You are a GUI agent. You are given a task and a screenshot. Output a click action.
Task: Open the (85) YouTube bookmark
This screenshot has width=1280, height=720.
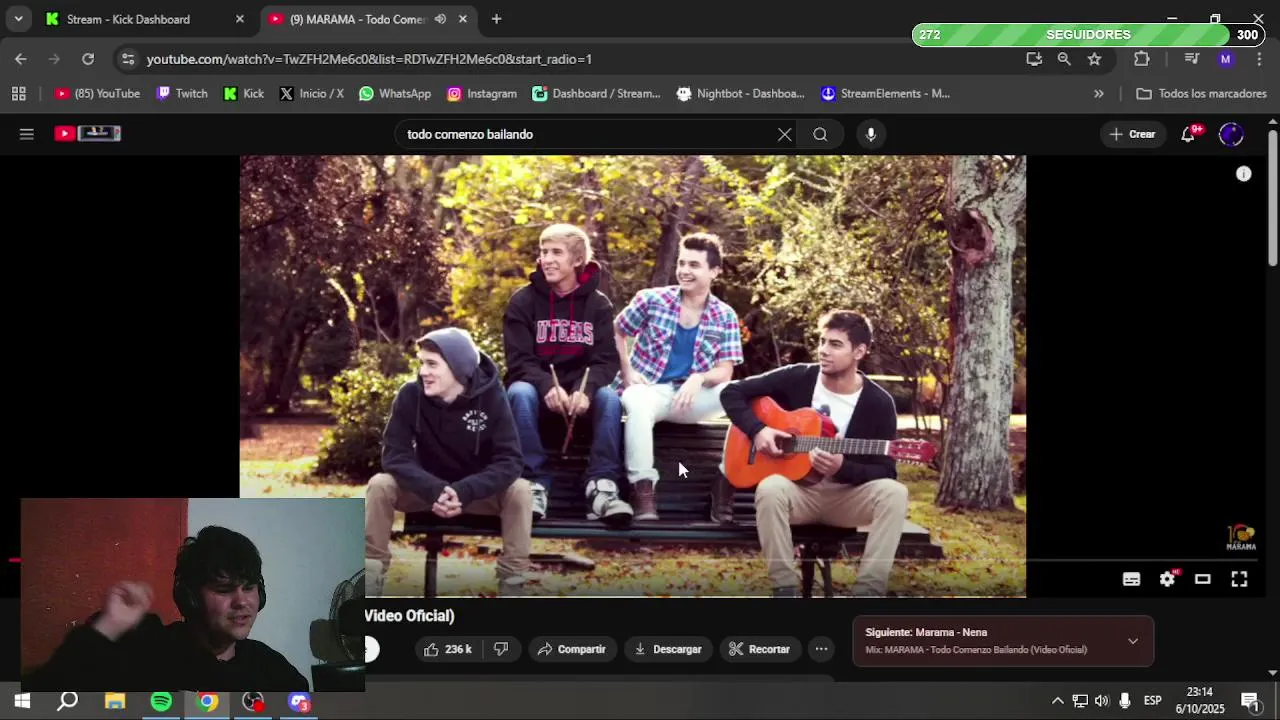click(97, 94)
